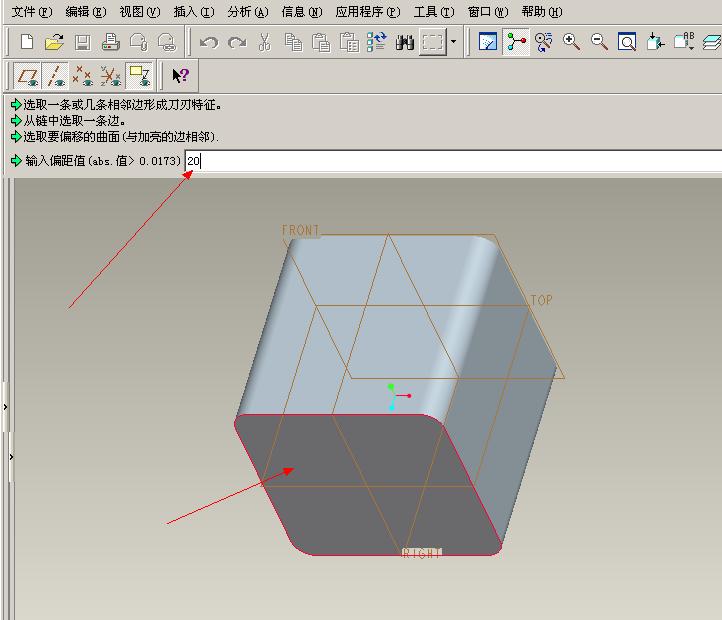722x620 pixels.
Task: Activate the box selection tool
Action: (432, 42)
